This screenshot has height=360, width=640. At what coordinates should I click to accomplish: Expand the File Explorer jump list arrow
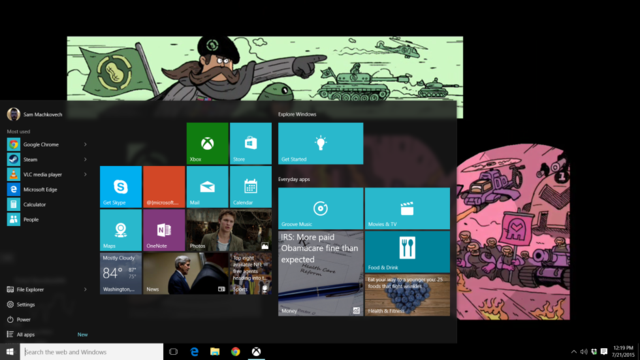[x=85, y=289]
